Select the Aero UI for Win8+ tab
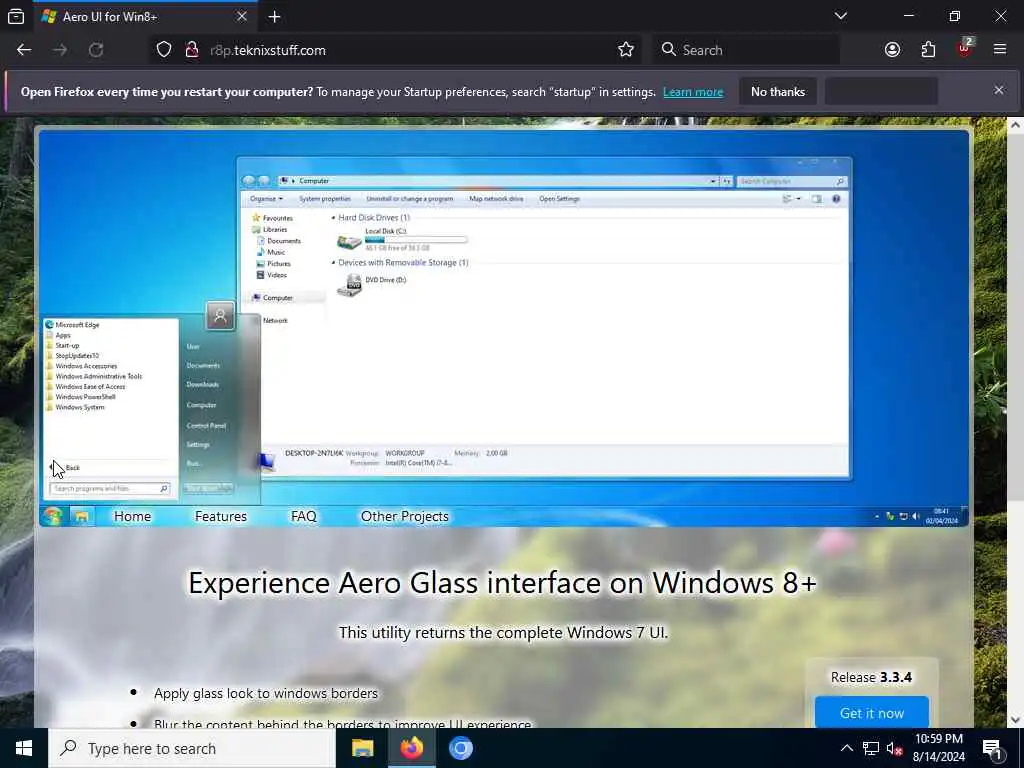1024x768 pixels. [x=144, y=16]
